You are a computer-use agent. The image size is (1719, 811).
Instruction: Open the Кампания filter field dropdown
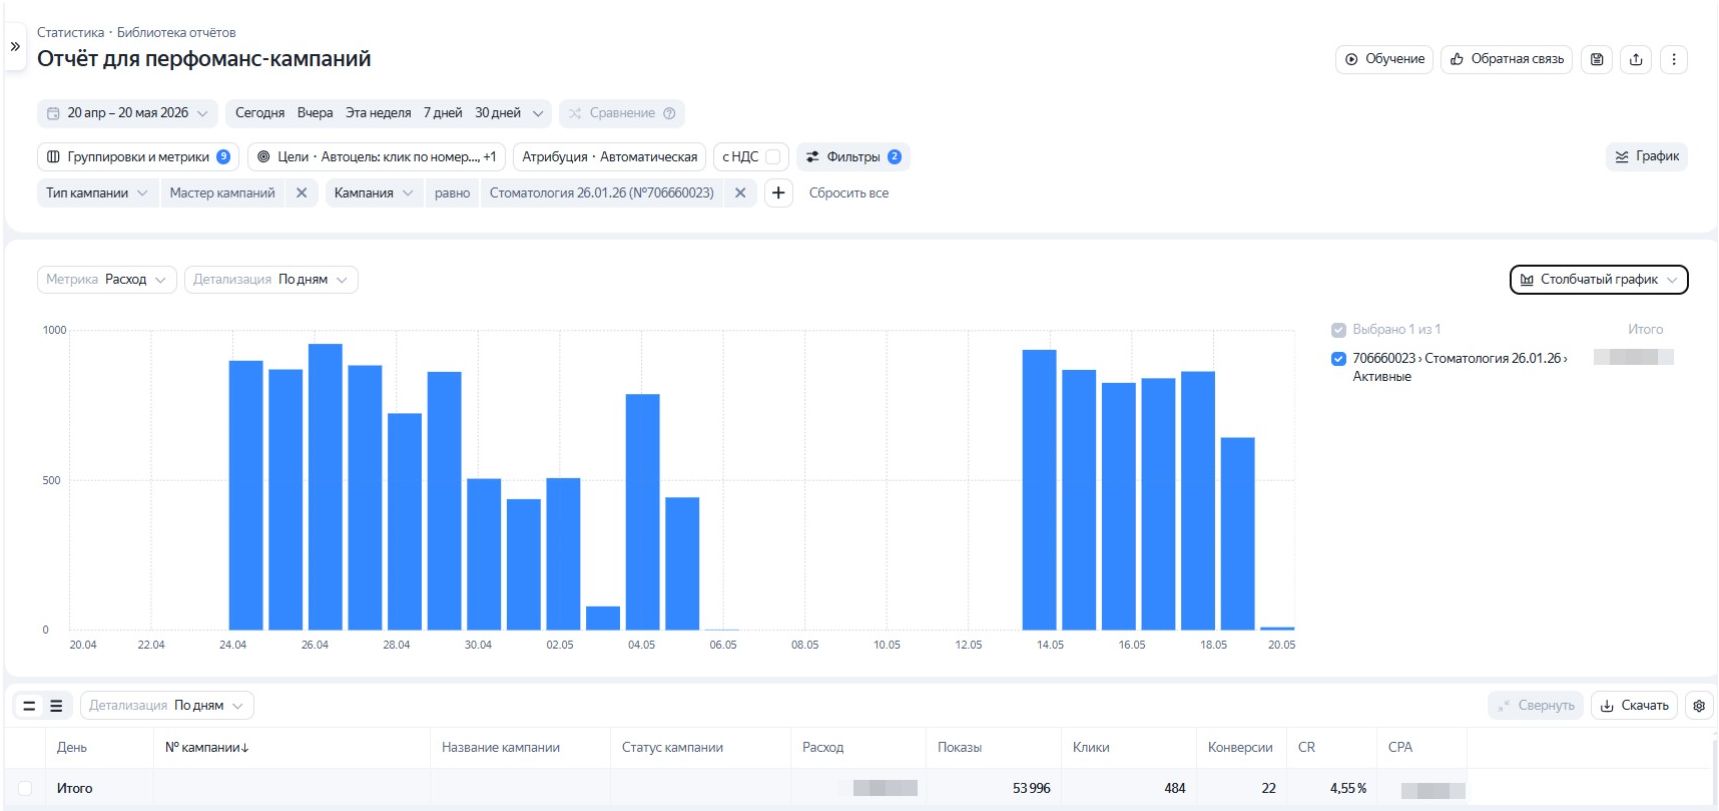374,193
